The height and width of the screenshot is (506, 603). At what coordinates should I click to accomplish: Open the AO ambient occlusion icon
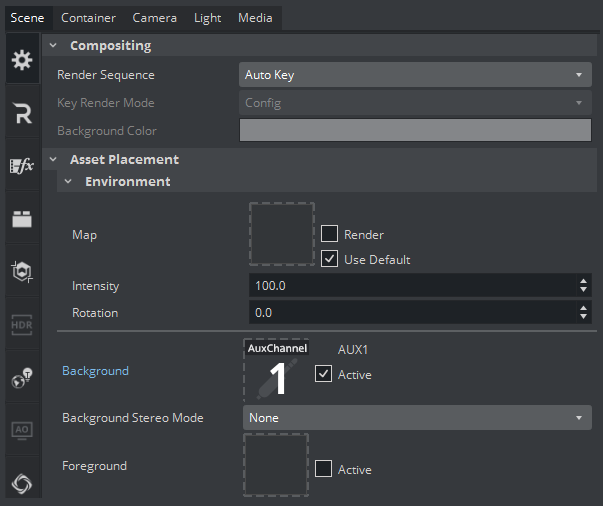[x=21, y=430]
